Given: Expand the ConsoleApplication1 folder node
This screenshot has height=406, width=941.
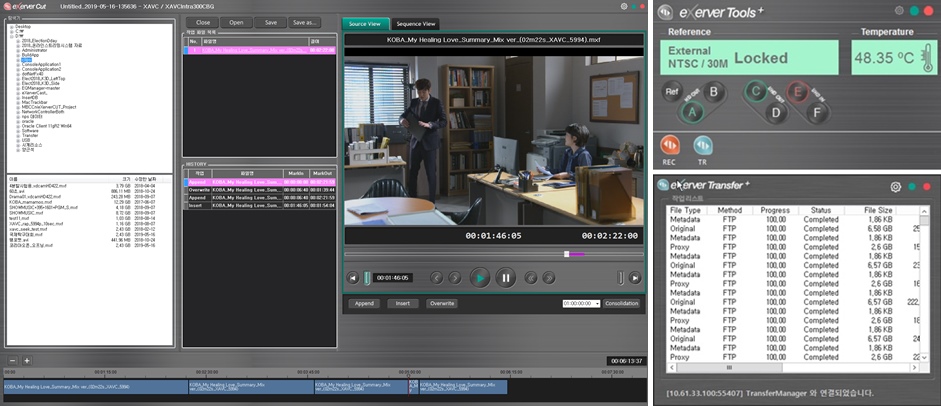Looking at the screenshot, I should click(20, 64).
